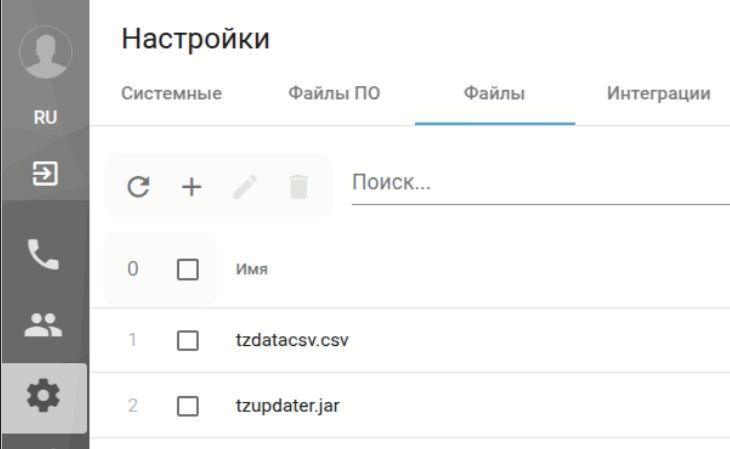Open the users group sidebar section
Image resolution: width=730 pixels, height=449 pixels.
point(44,324)
